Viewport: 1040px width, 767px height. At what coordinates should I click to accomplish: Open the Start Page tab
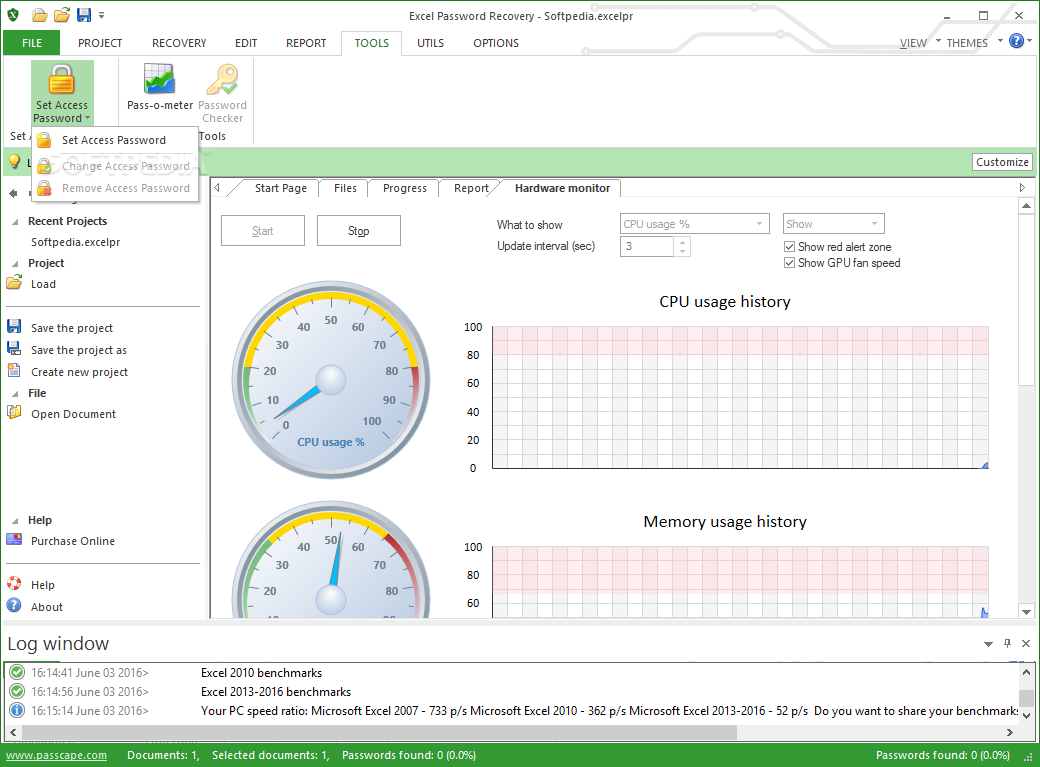[281, 188]
